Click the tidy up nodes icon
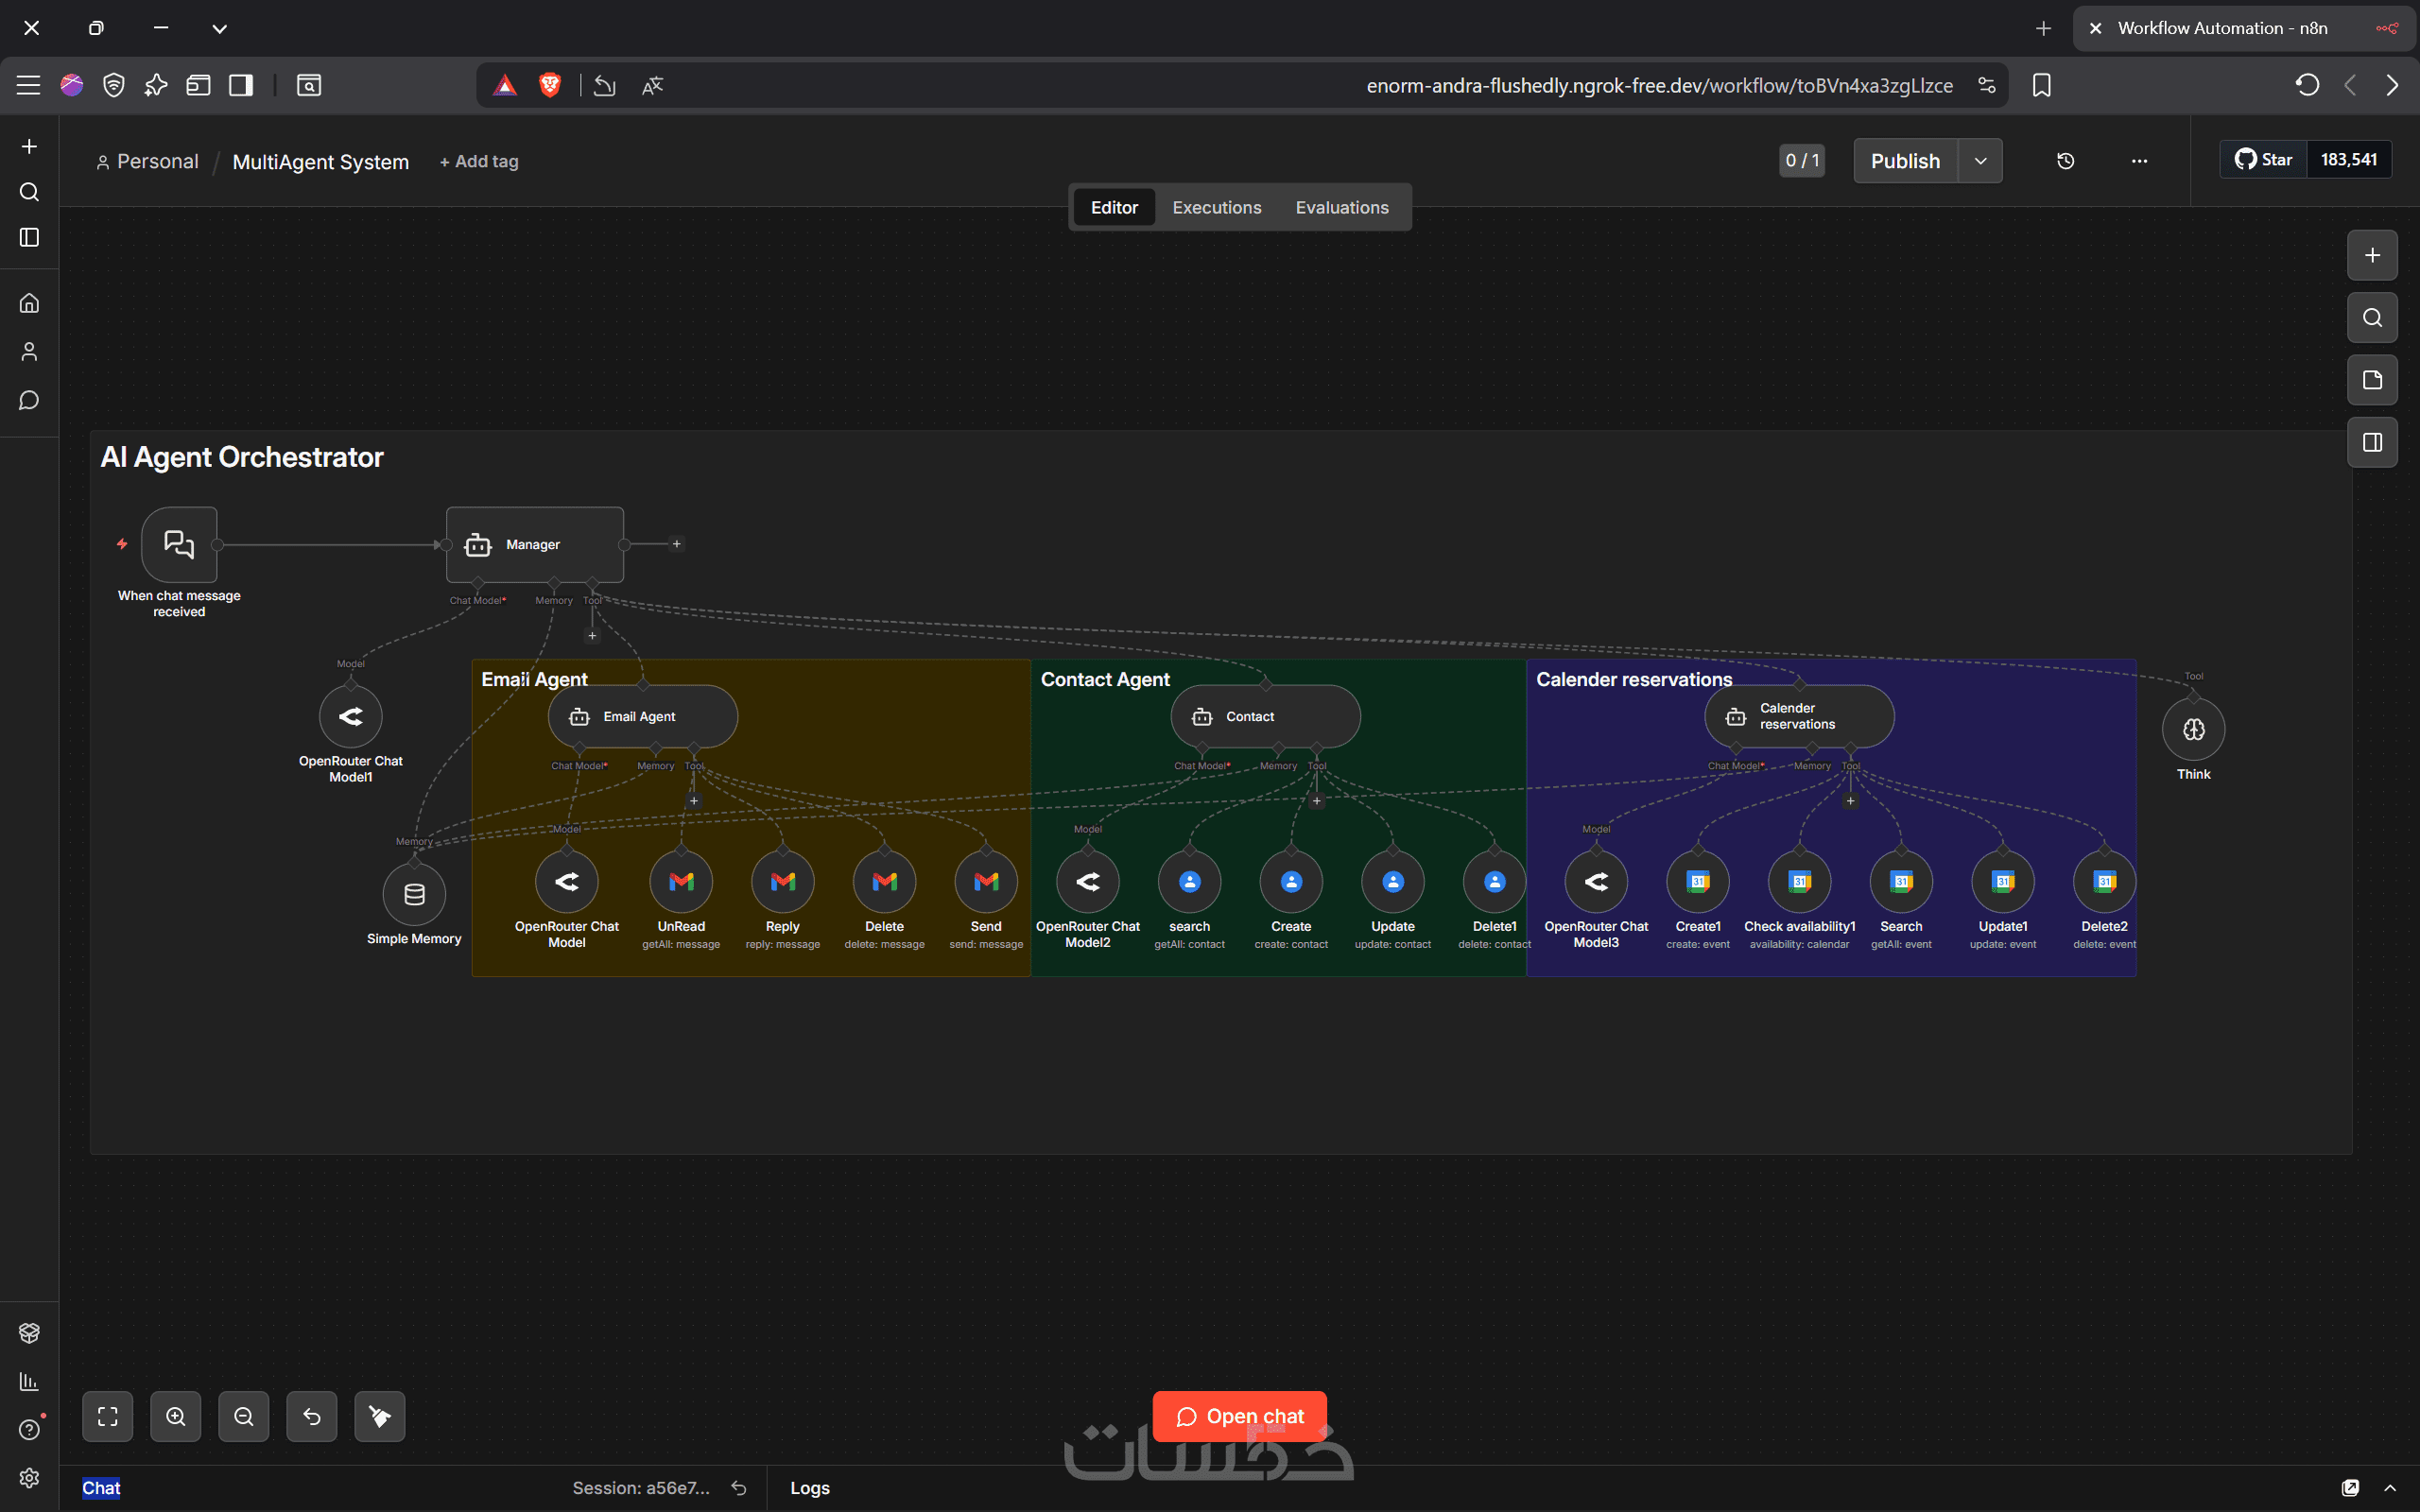 pyautogui.click(x=380, y=1416)
